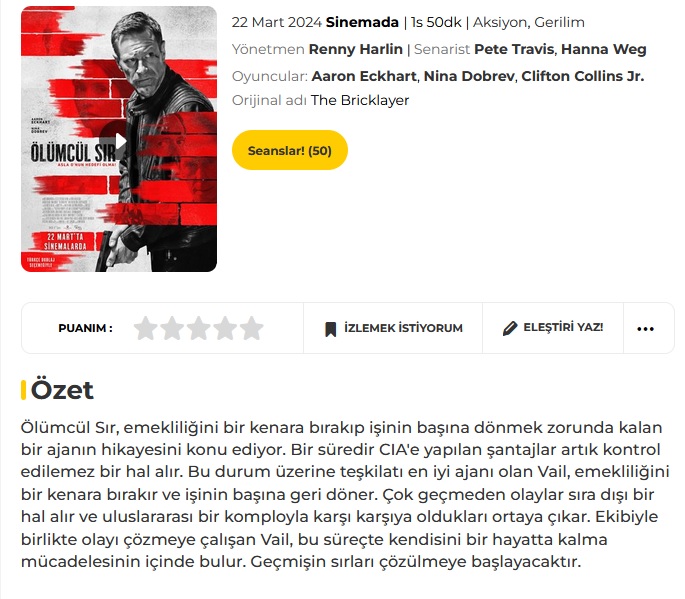
Task: Click the İzlemek İstiyorum watchlist label
Action: 403,328
